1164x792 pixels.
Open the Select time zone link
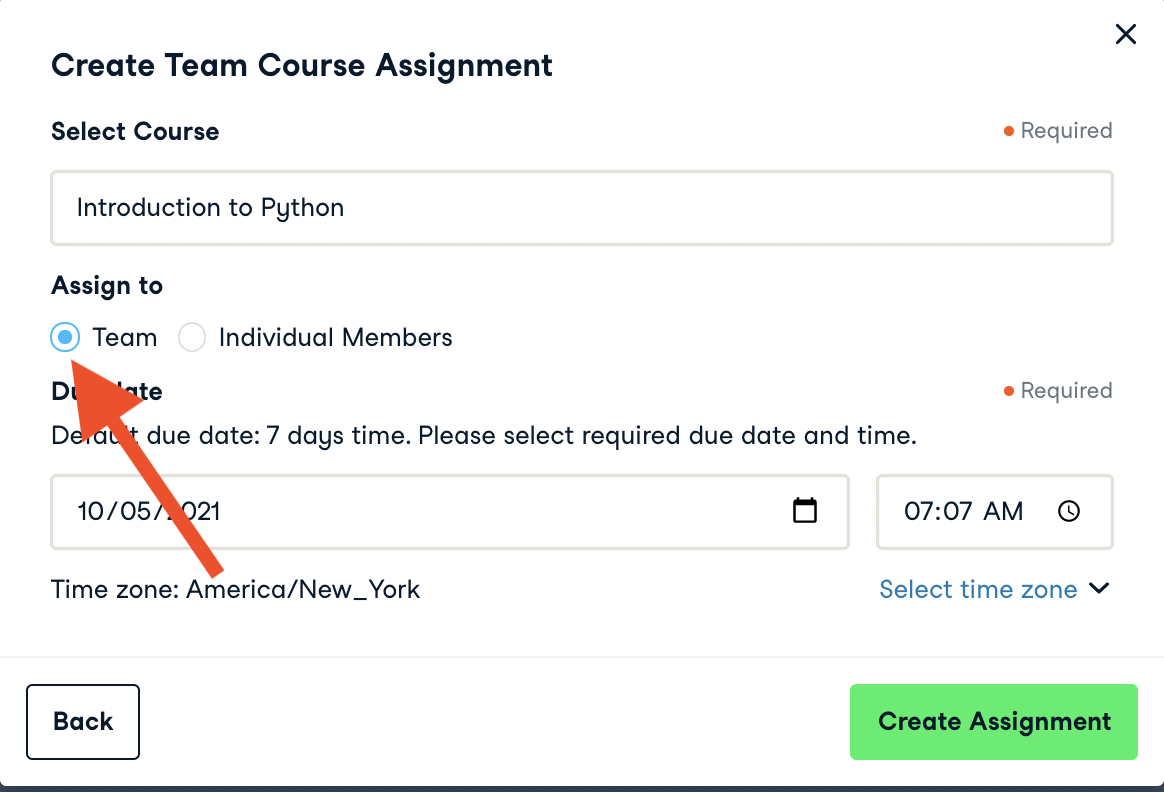(977, 590)
